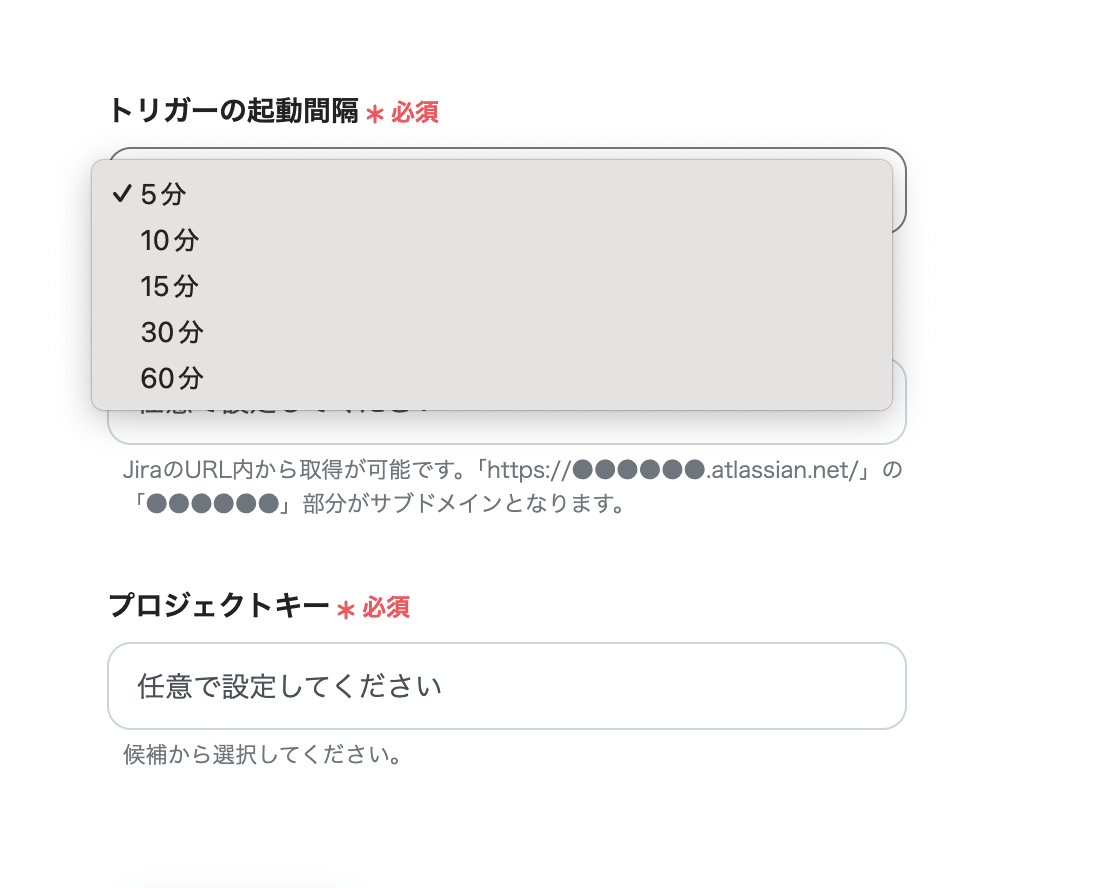
Task: Choose 10分 as the trigger interval
Action: coord(170,241)
